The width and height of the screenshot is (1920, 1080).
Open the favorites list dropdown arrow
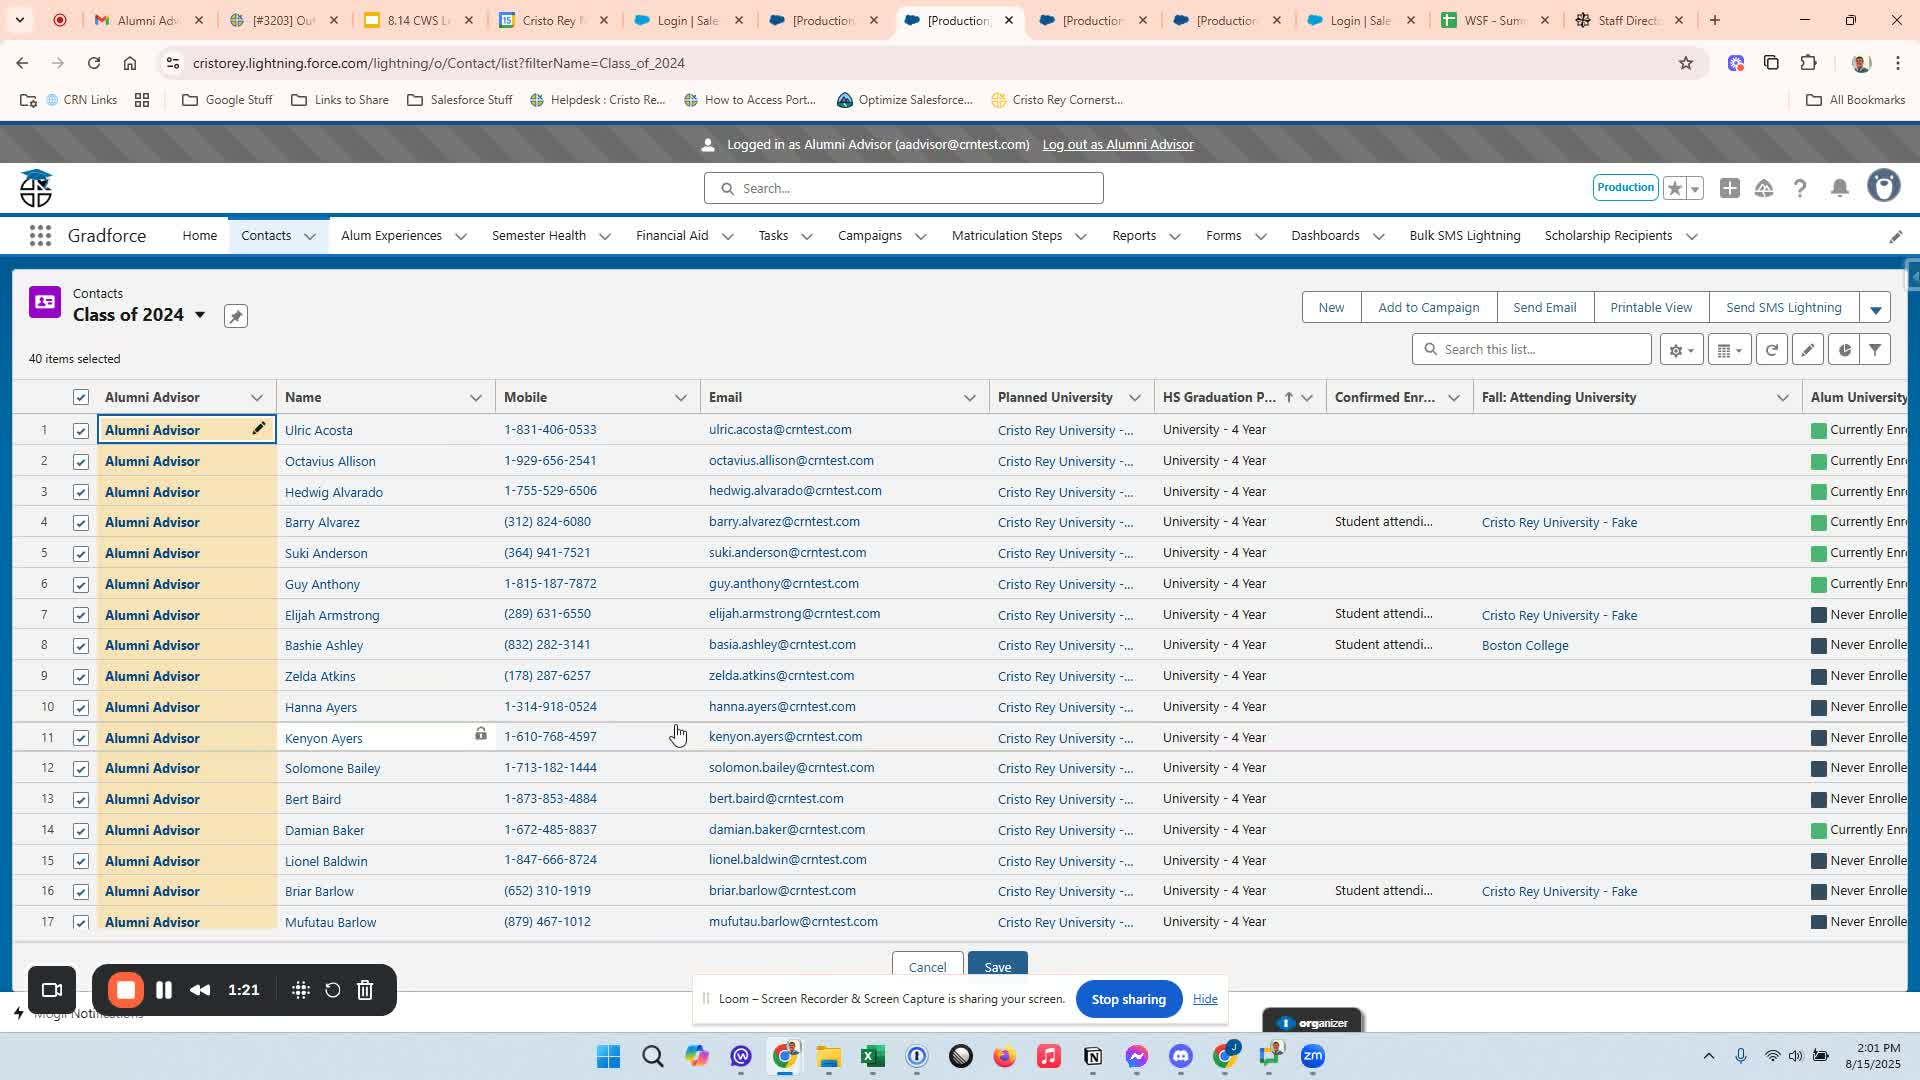(1694, 188)
